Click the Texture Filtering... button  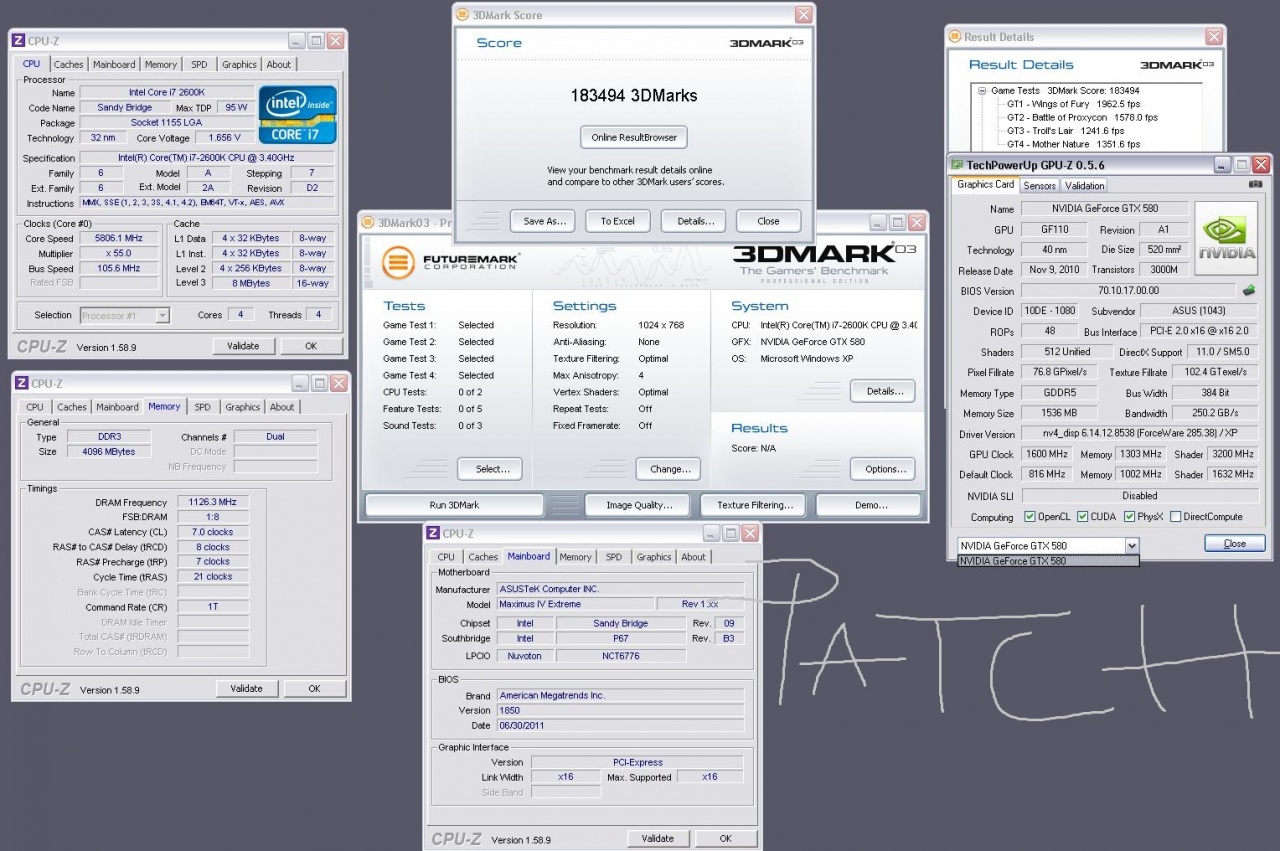[x=755, y=505]
